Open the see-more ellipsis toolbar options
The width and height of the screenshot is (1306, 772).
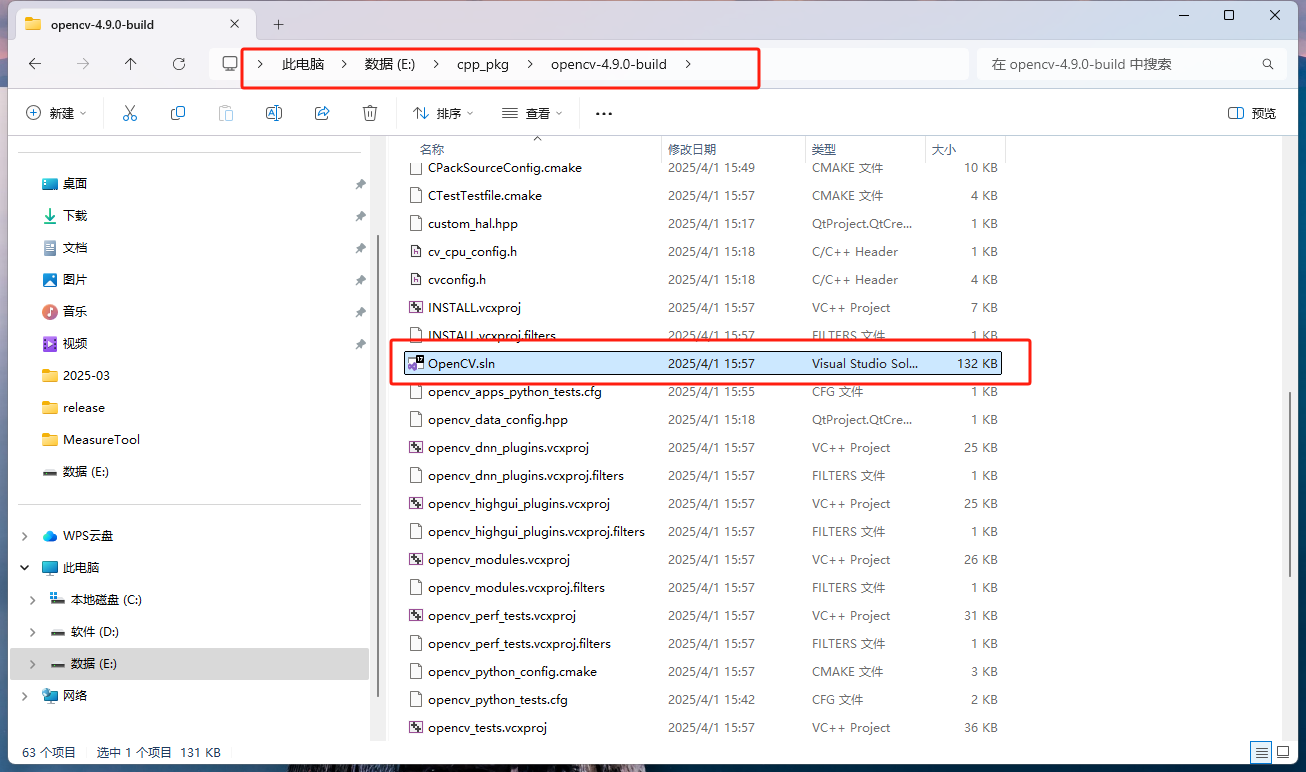click(603, 112)
